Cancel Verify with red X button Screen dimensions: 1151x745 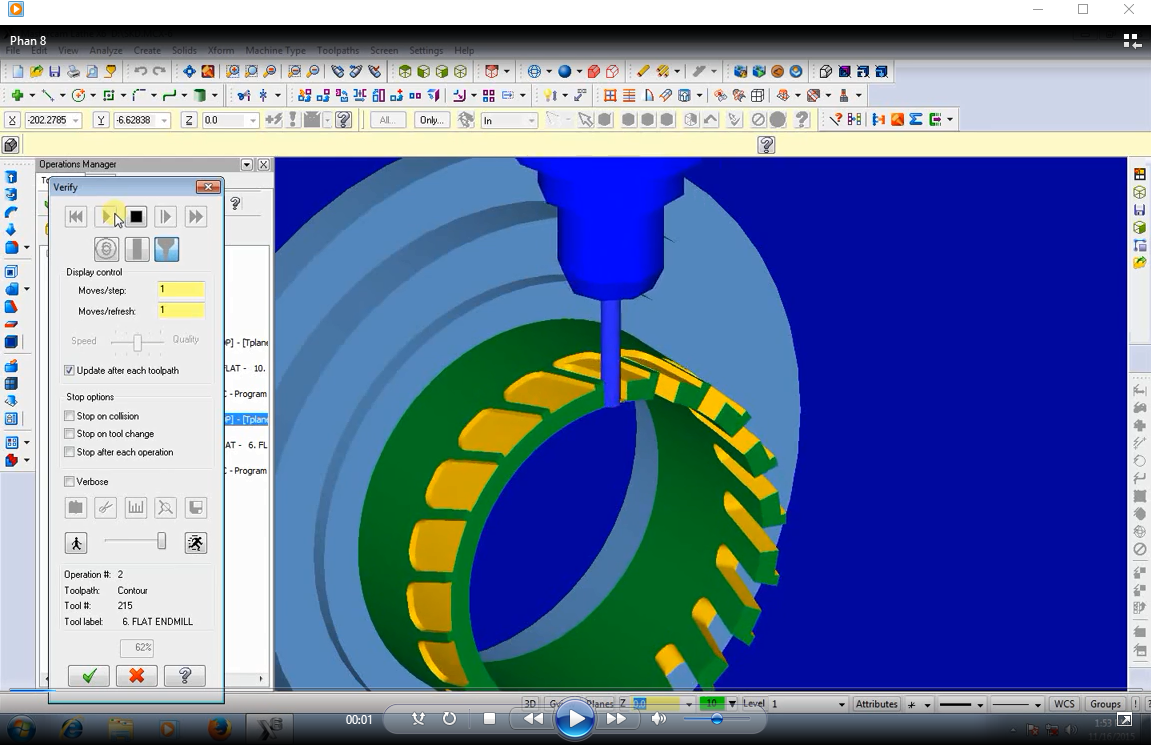[137, 676]
